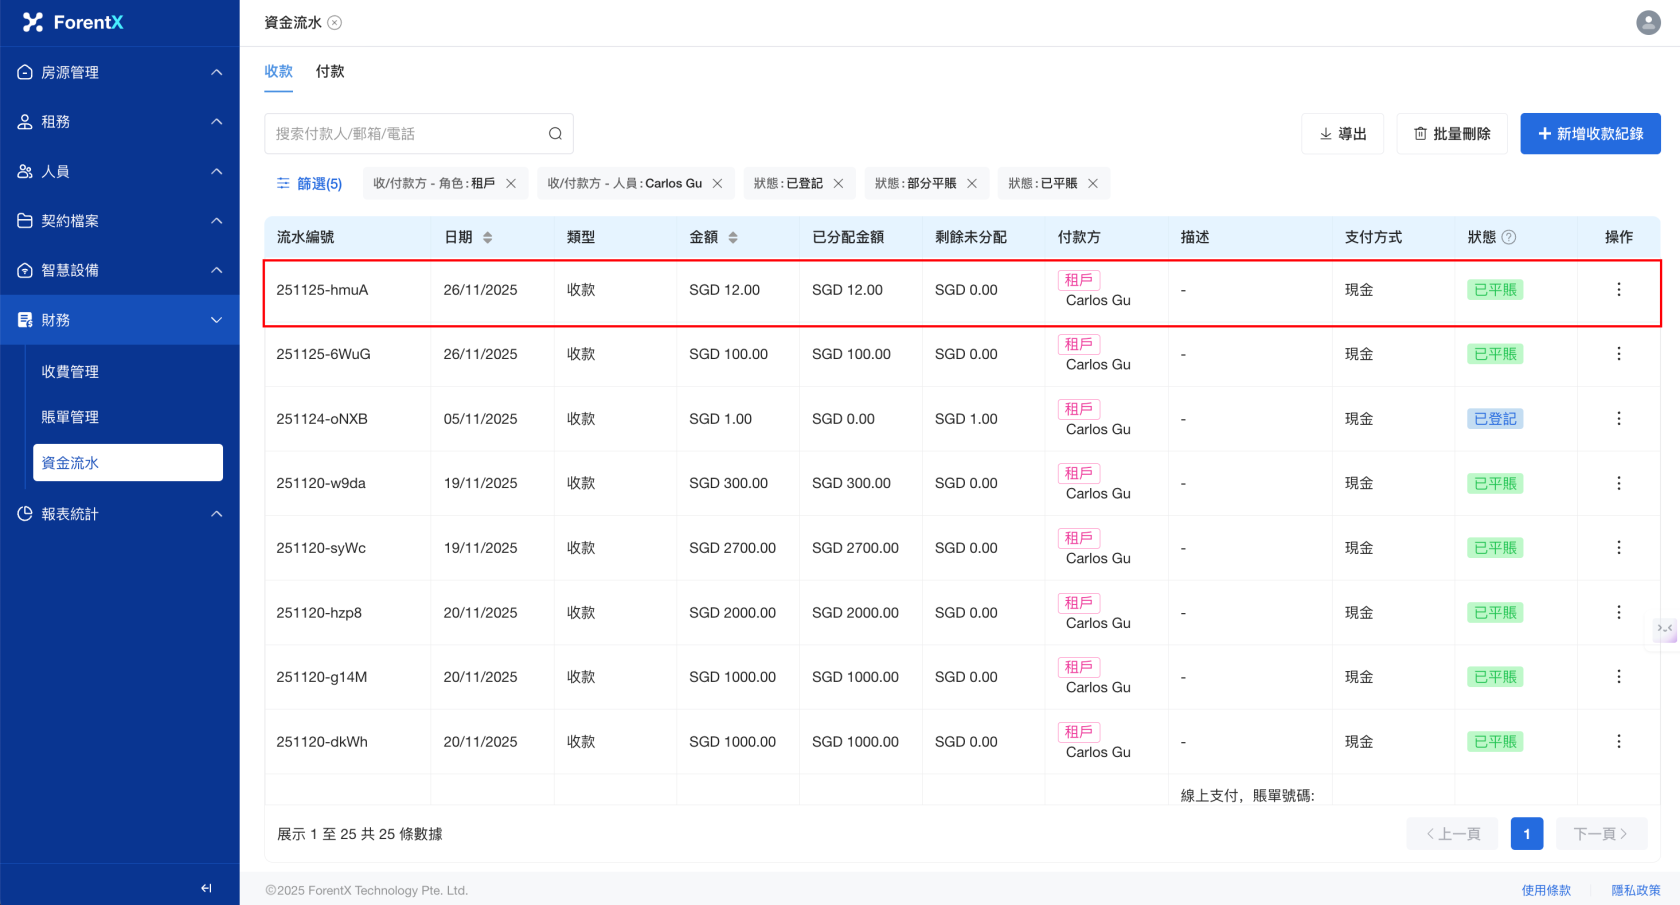Focus the payer search input field
This screenshot has width=1680, height=905.
click(405, 134)
